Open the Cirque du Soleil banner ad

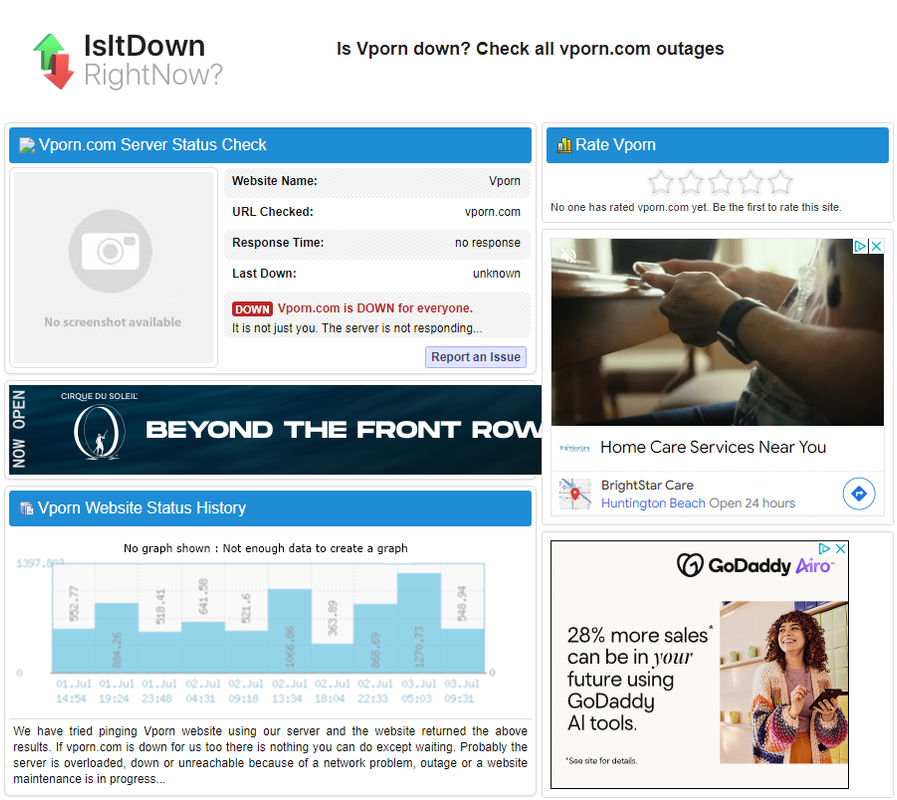click(x=275, y=430)
